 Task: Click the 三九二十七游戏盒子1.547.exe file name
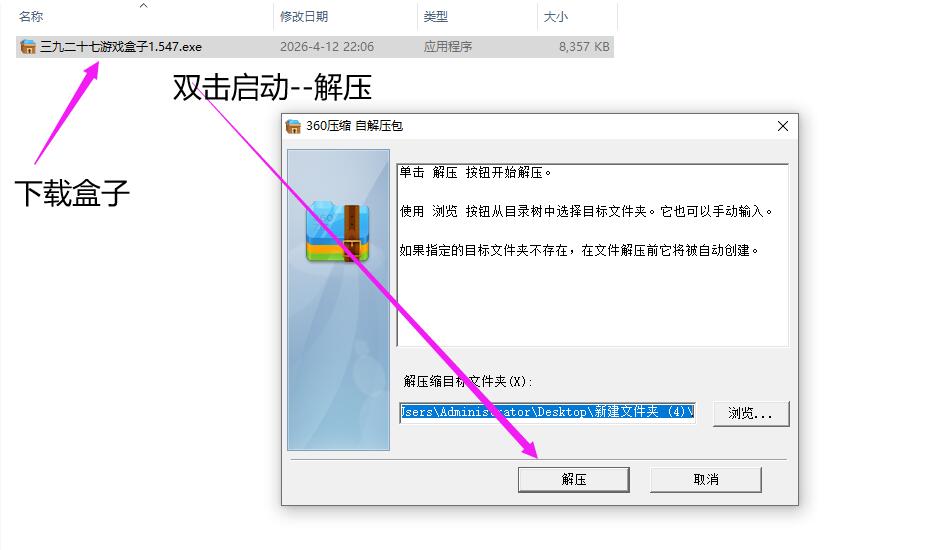(121, 46)
